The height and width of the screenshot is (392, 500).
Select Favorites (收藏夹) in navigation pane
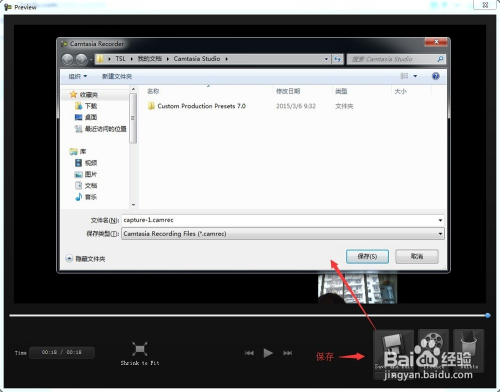89,95
